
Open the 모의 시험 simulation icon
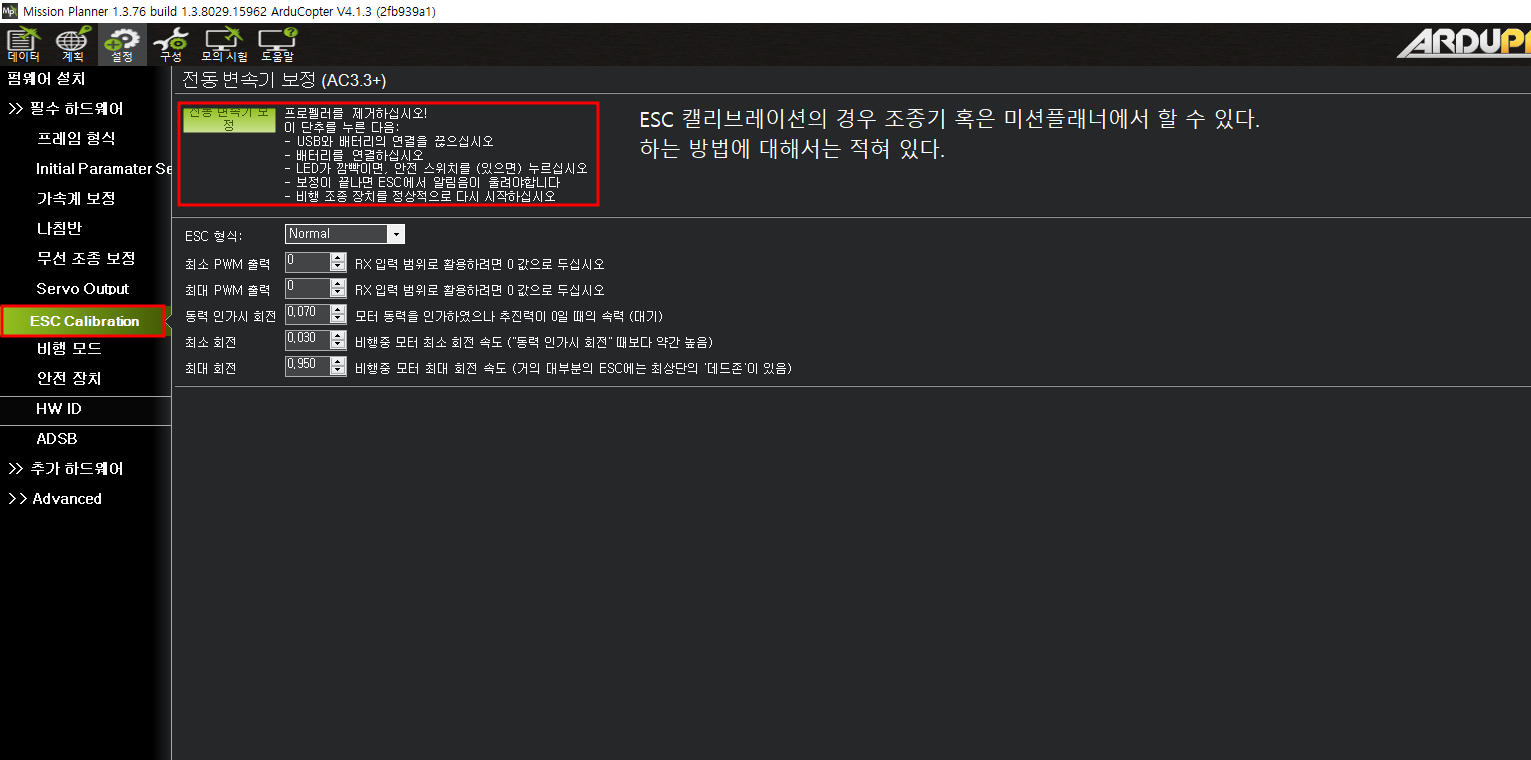pos(224,45)
